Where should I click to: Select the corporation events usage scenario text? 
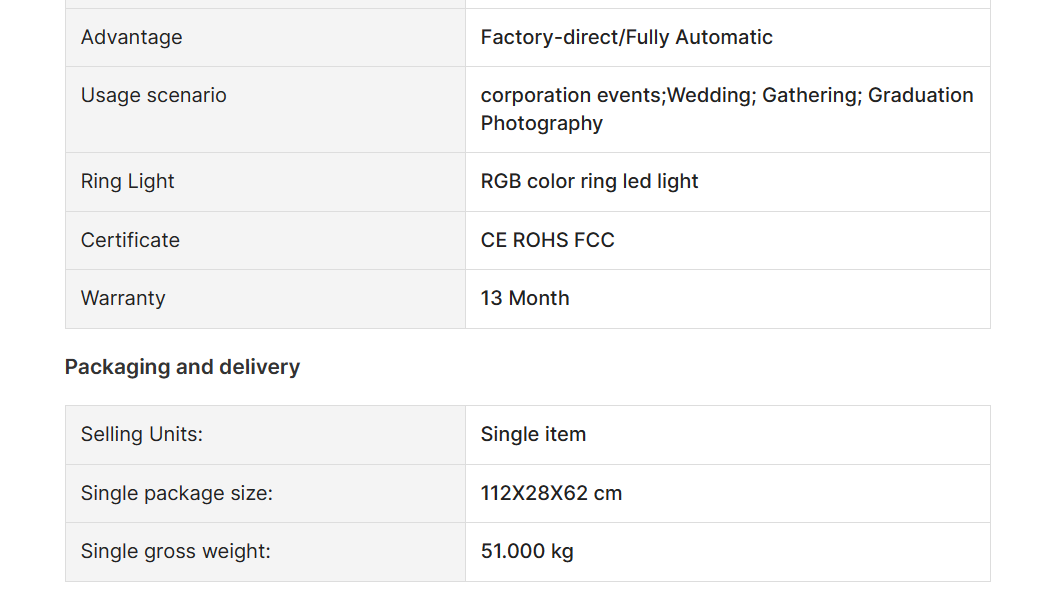tap(571, 95)
